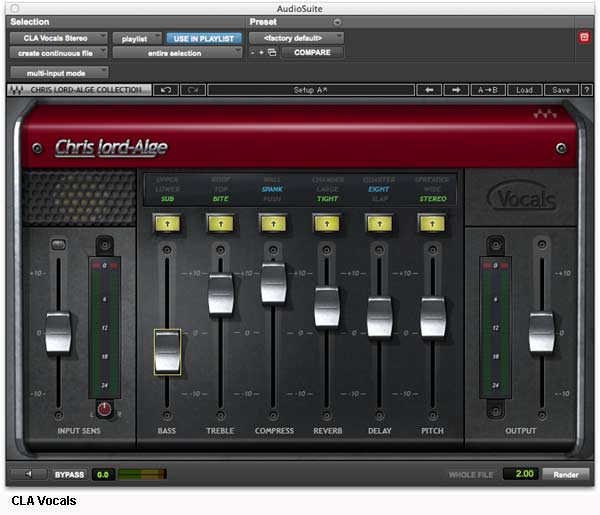
Task: Mute BASS with top fader screw button
Action: 167,250
